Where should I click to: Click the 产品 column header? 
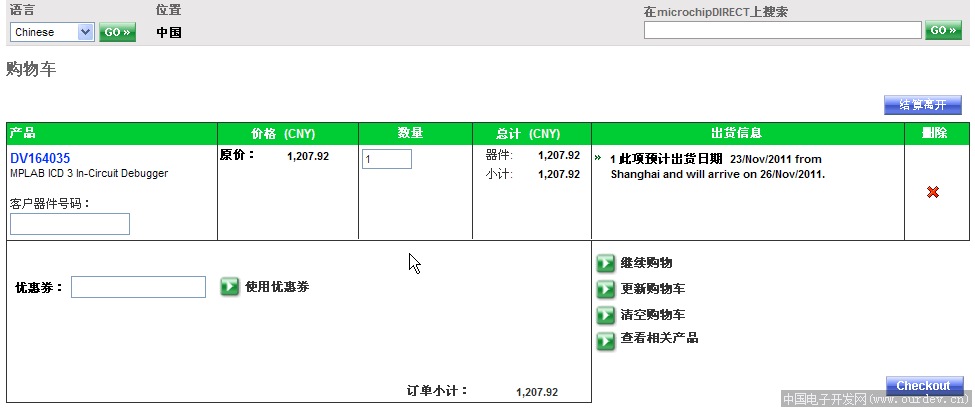pos(112,134)
